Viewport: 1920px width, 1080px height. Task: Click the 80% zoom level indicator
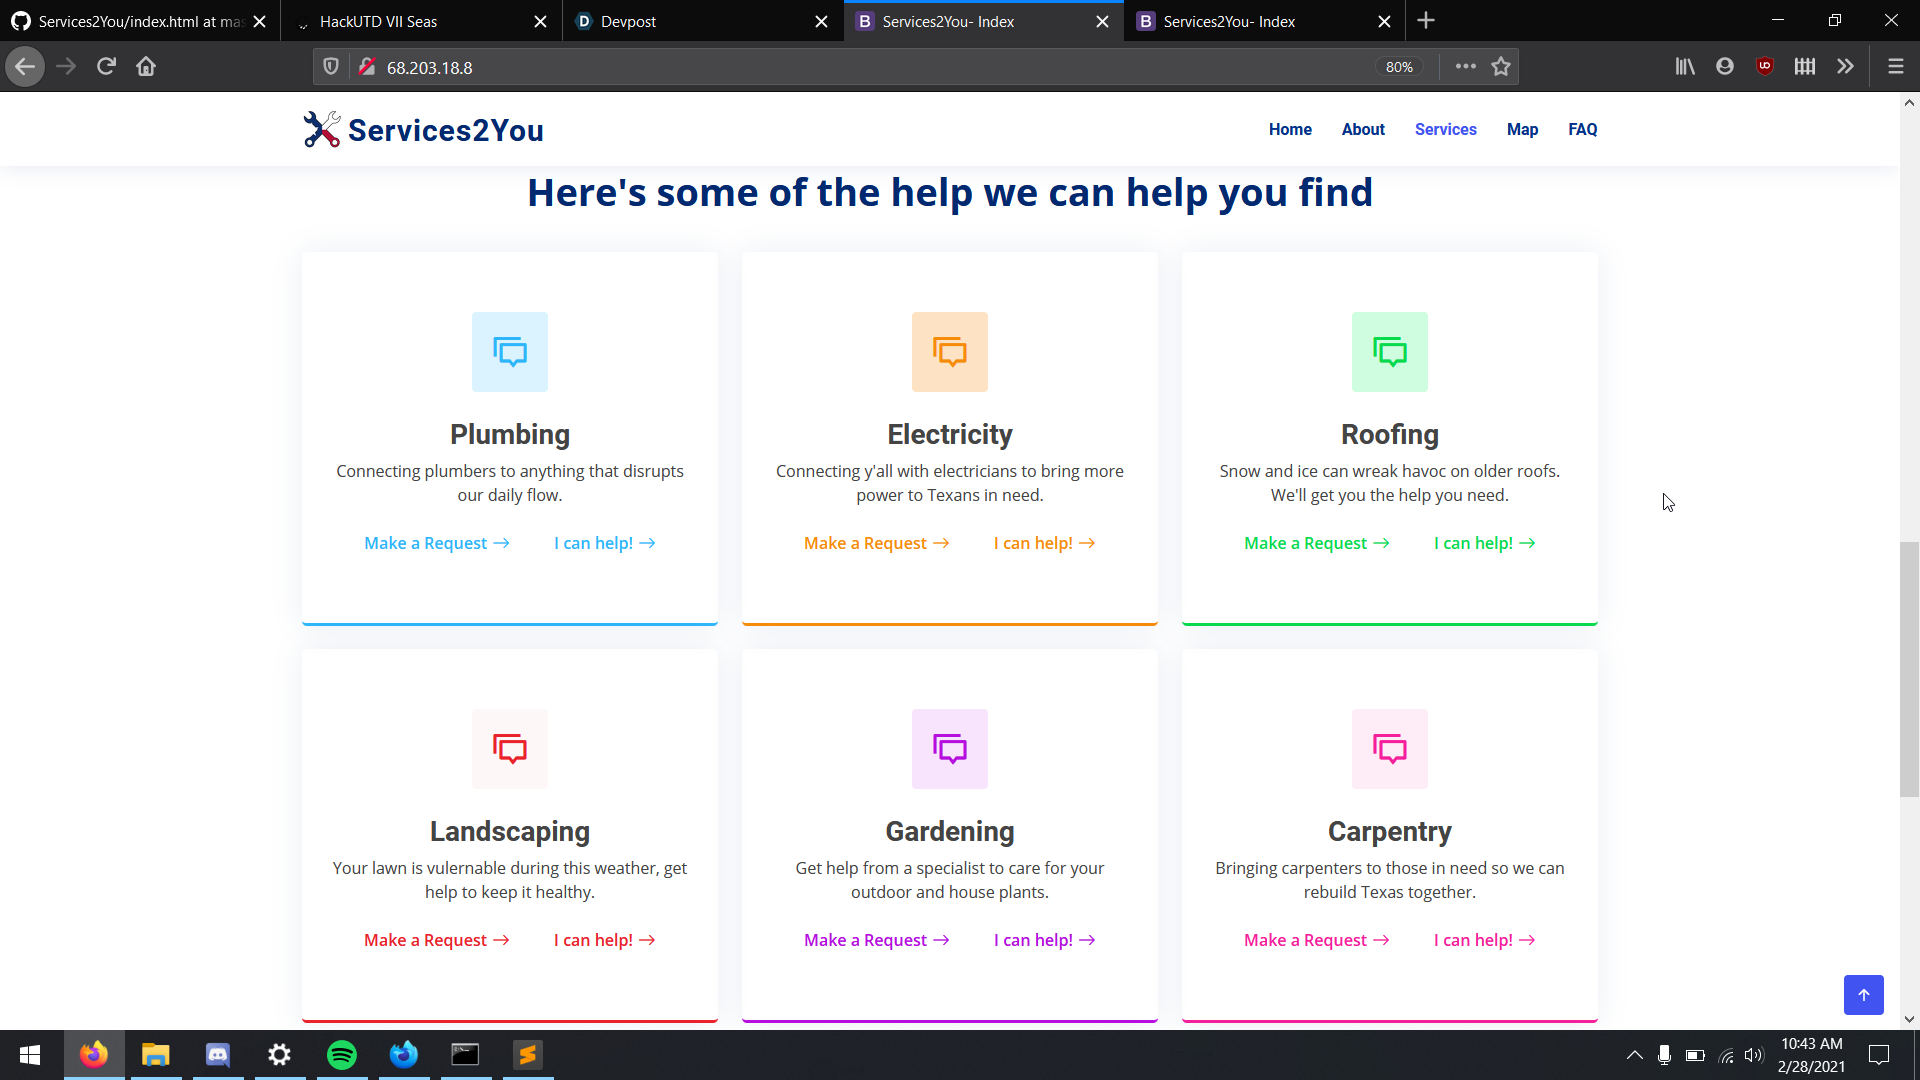(1399, 67)
